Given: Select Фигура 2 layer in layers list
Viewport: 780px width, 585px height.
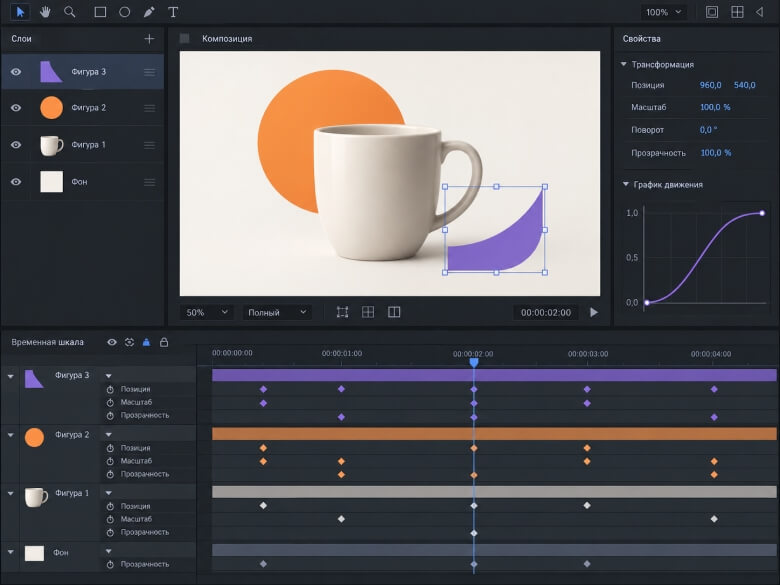Looking at the screenshot, I should click(x=82, y=108).
